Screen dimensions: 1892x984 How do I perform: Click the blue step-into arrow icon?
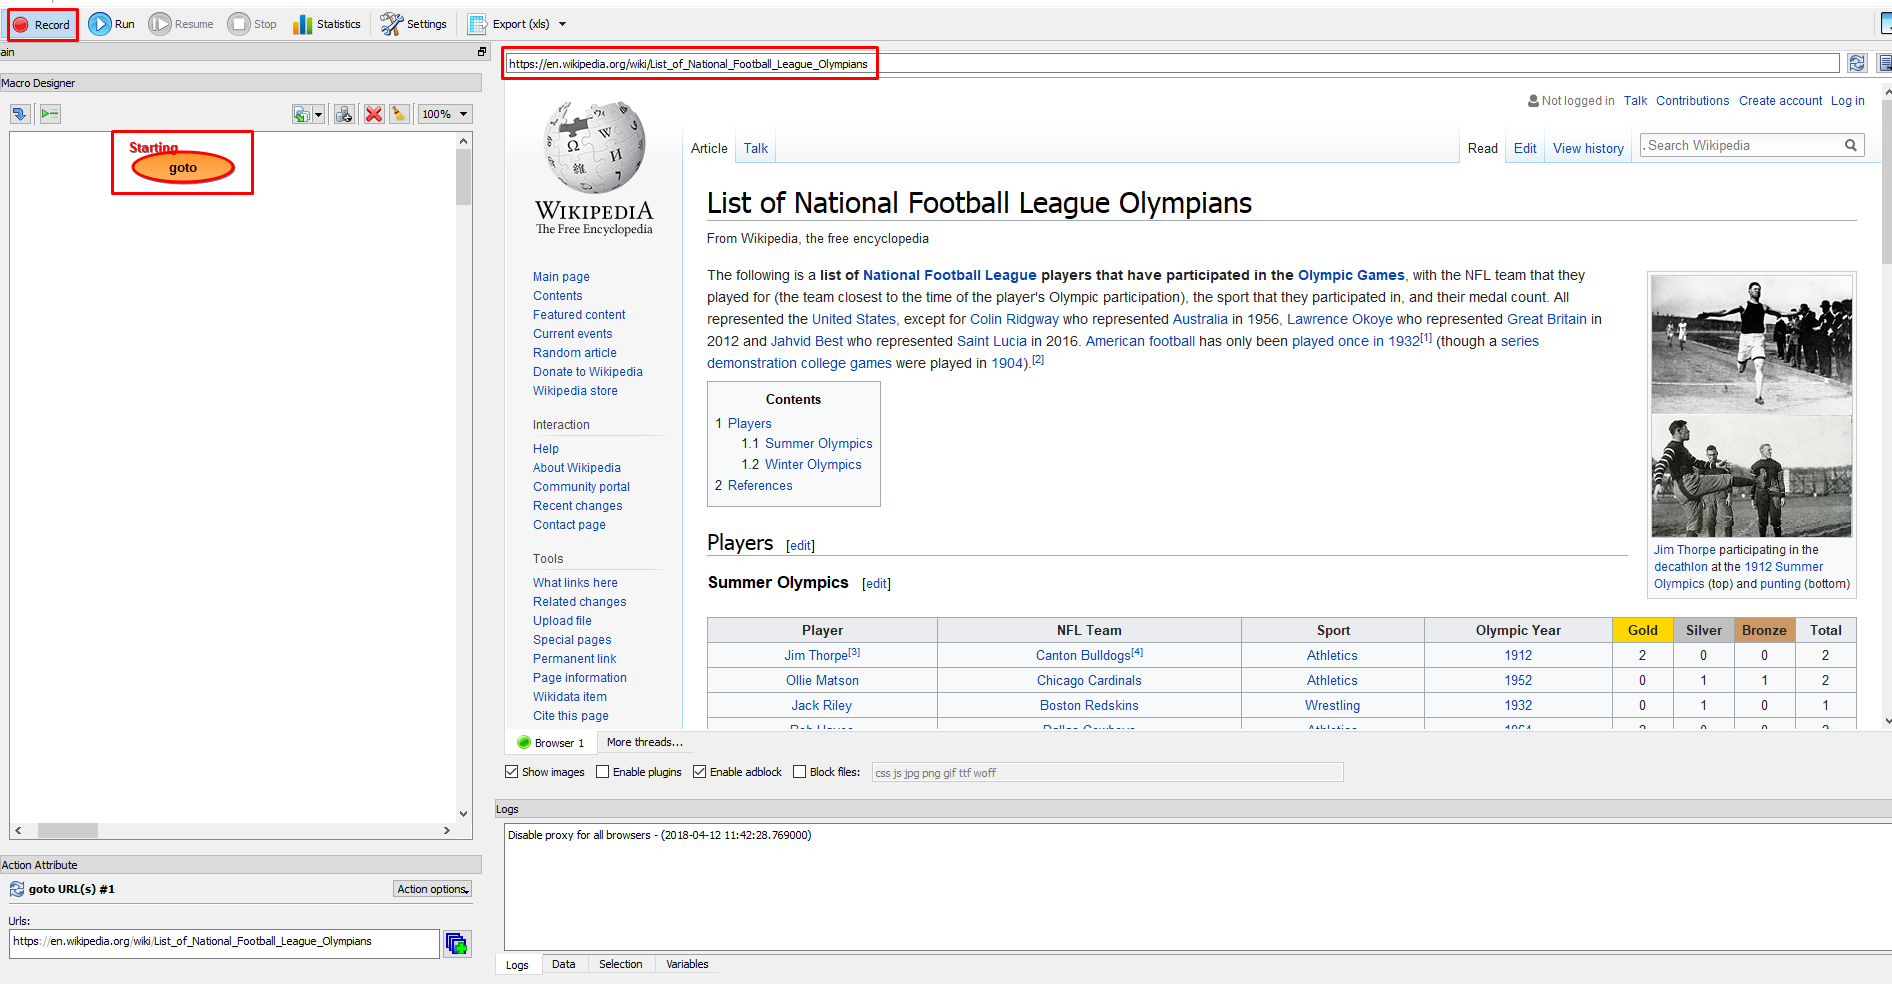20,114
